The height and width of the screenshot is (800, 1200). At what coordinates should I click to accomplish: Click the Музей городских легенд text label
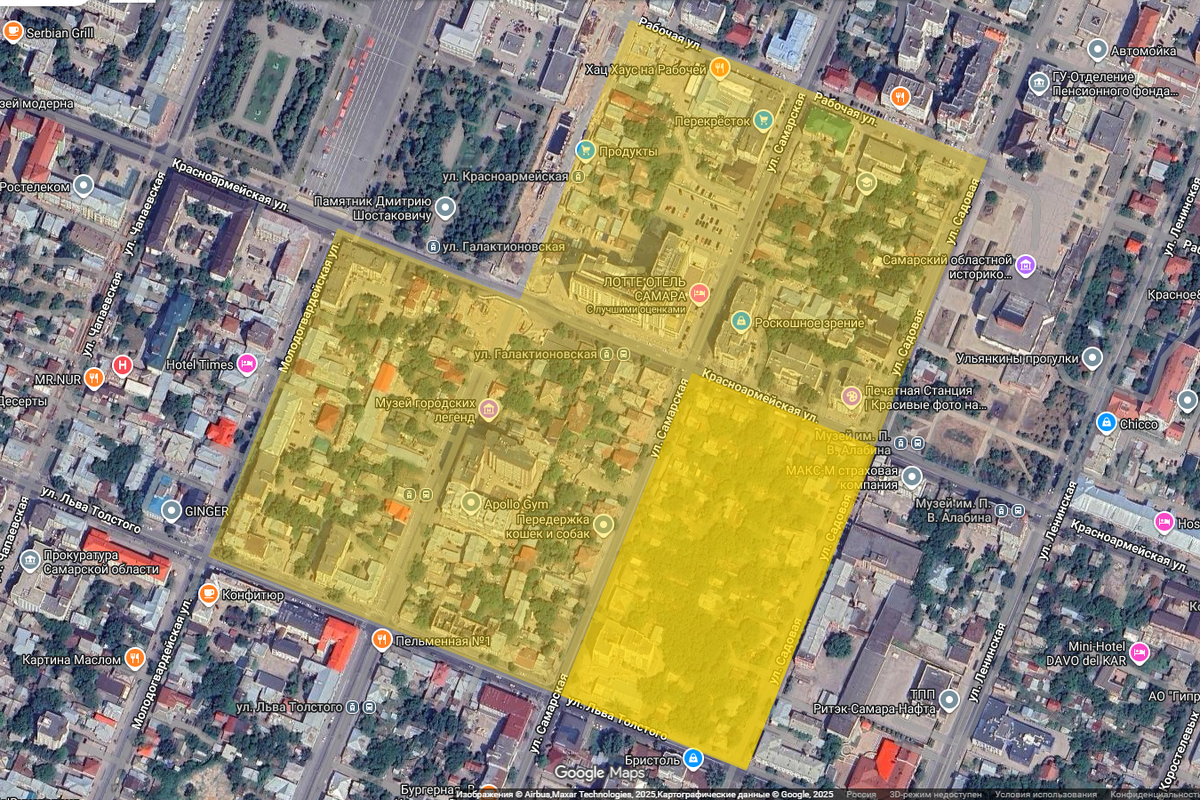(x=424, y=408)
